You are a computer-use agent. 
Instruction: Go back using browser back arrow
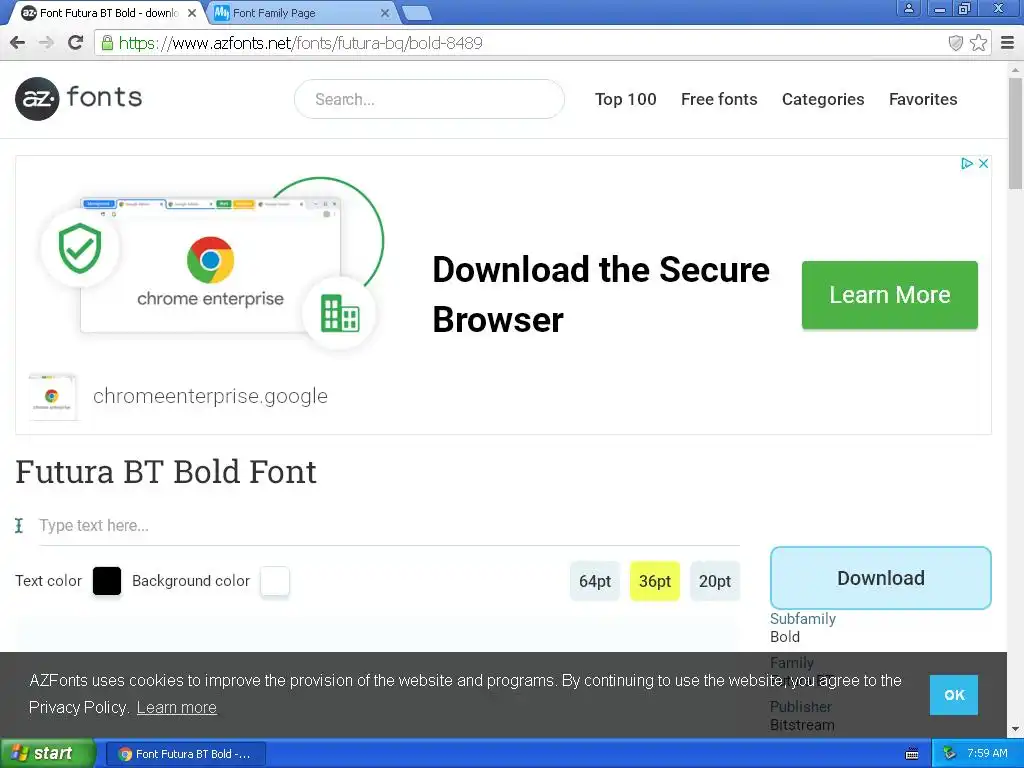tap(18, 43)
